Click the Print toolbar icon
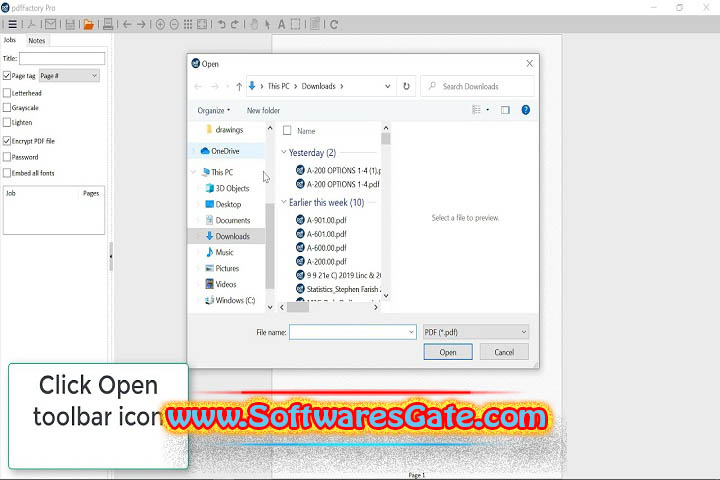 (x=108, y=24)
